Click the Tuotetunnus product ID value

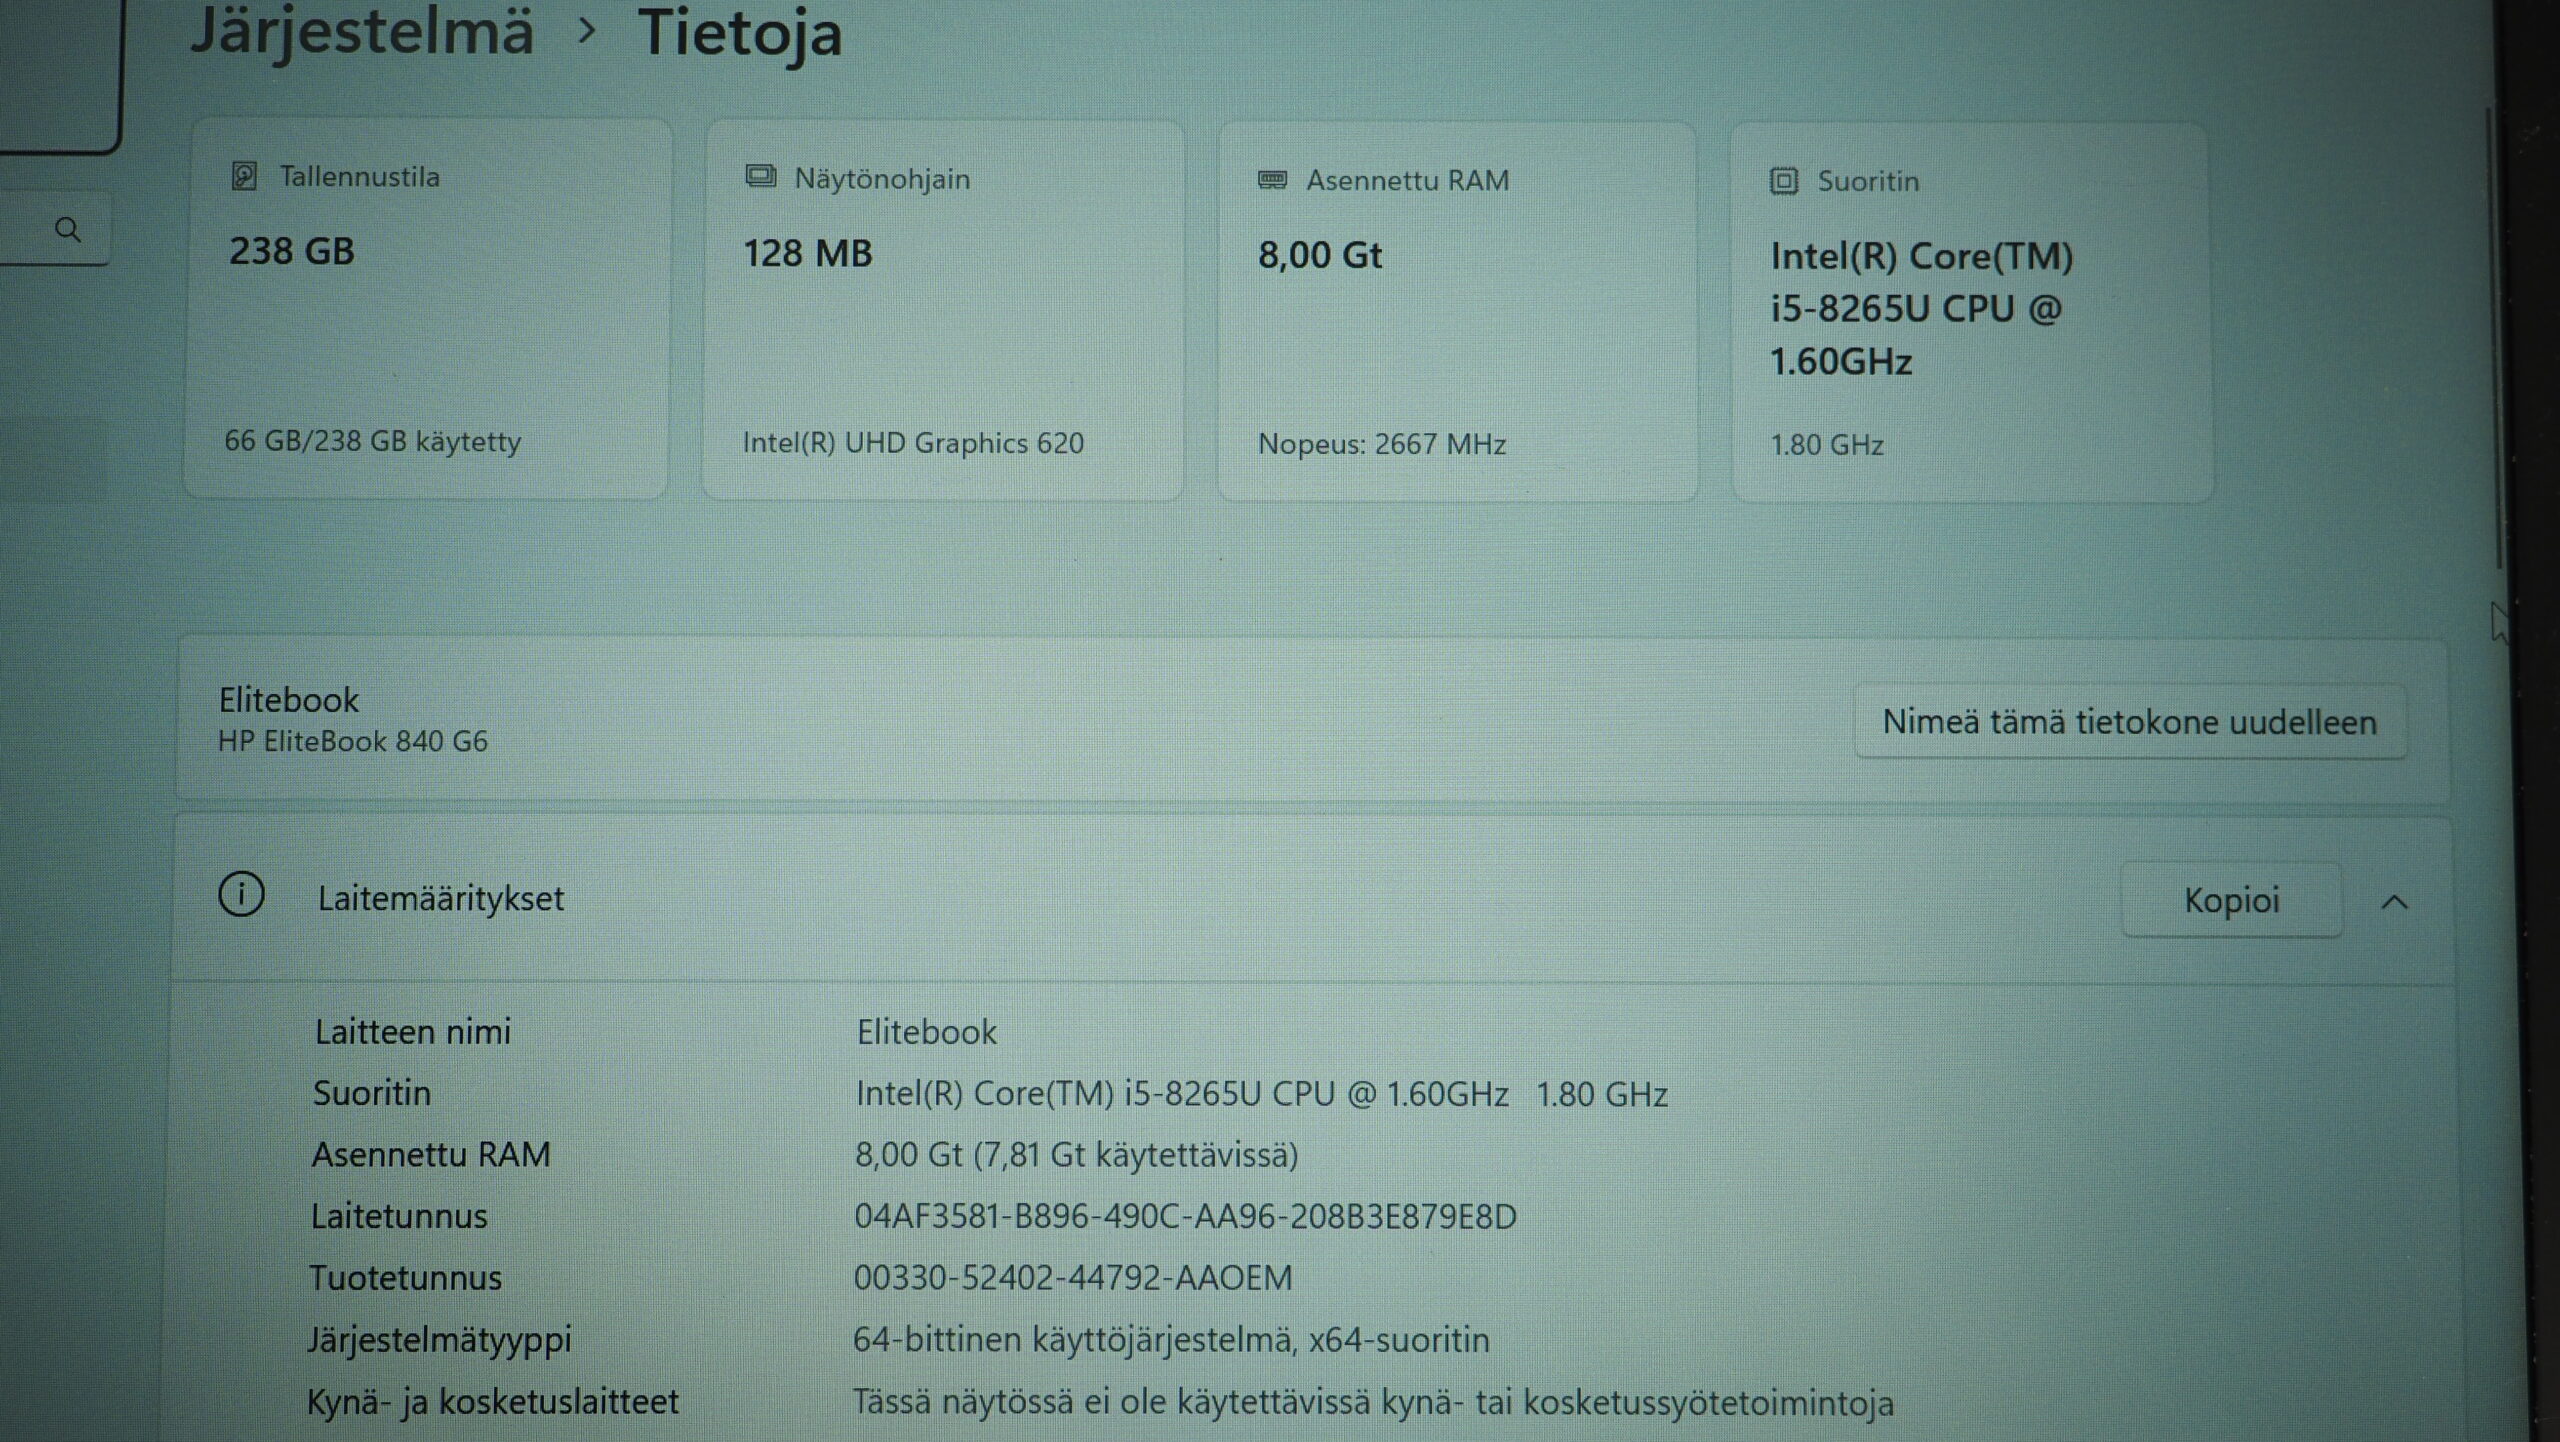1073,1278
